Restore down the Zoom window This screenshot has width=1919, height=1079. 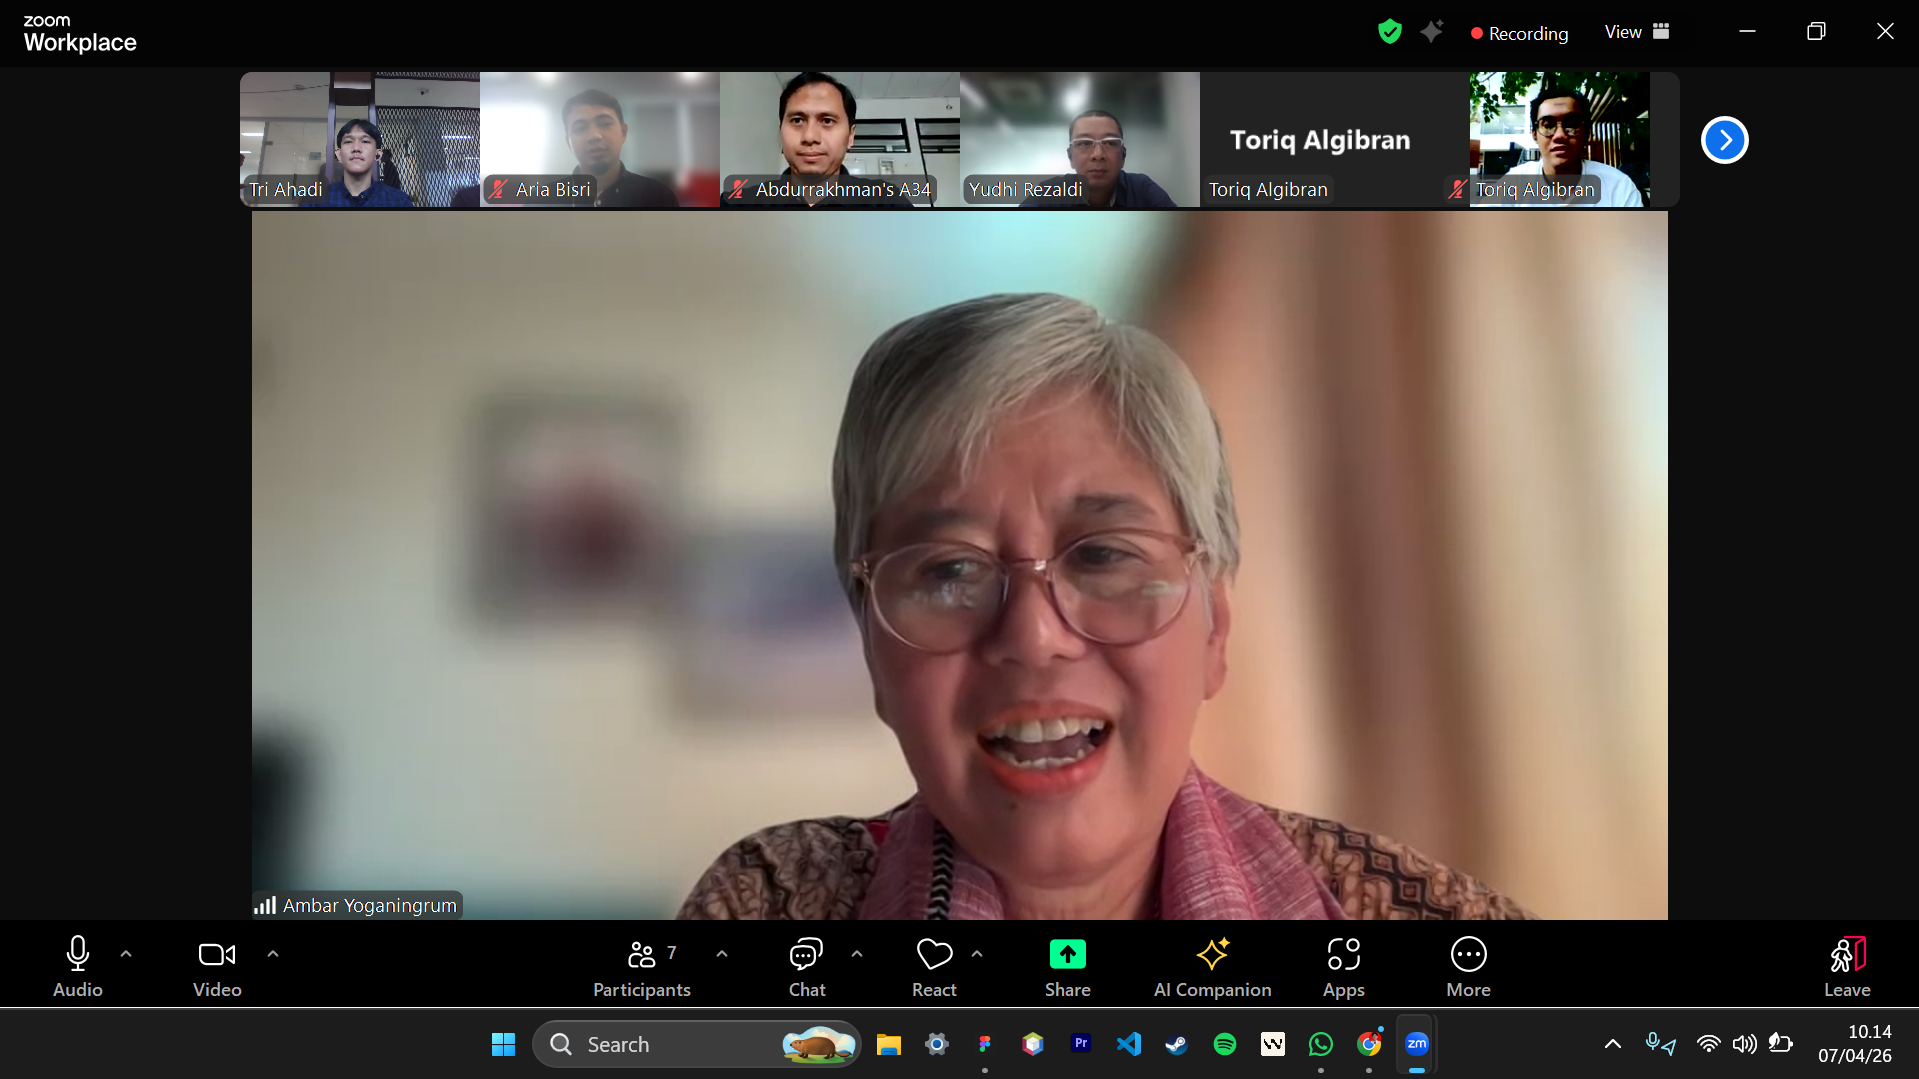pyautogui.click(x=1816, y=31)
